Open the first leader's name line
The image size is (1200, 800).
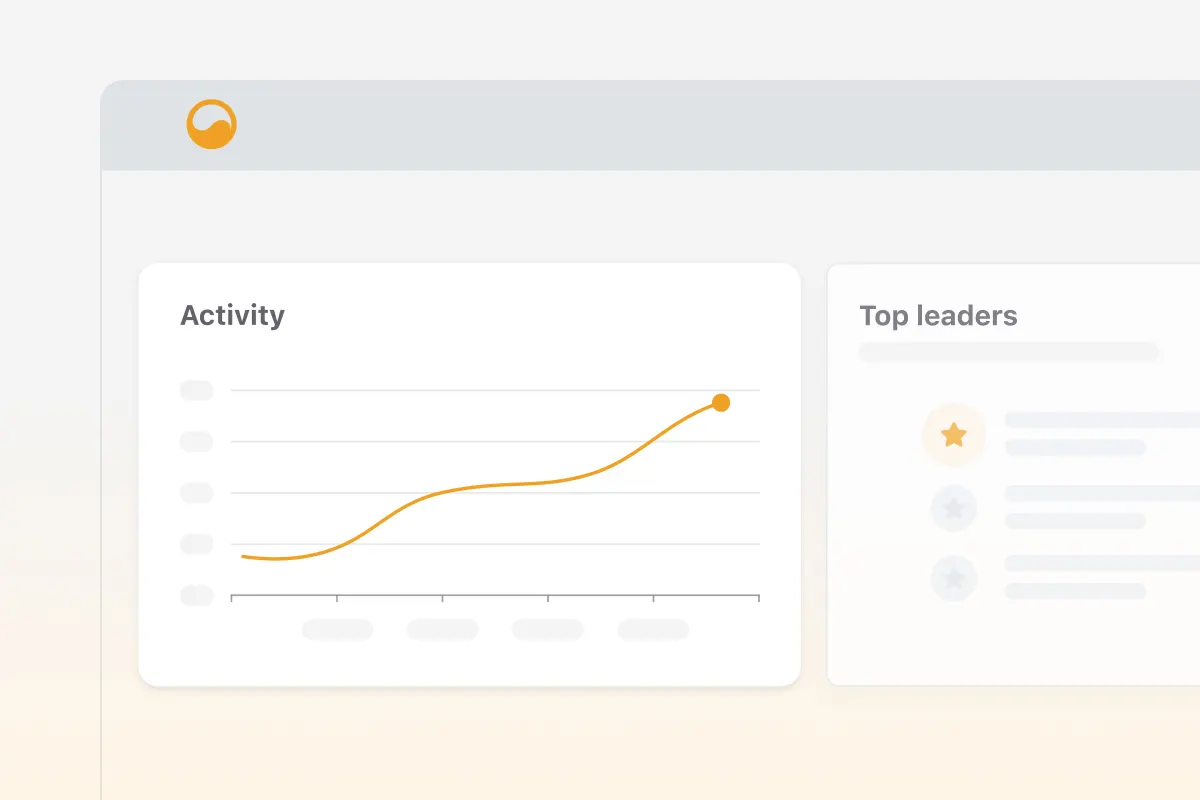pos(1100,420)
